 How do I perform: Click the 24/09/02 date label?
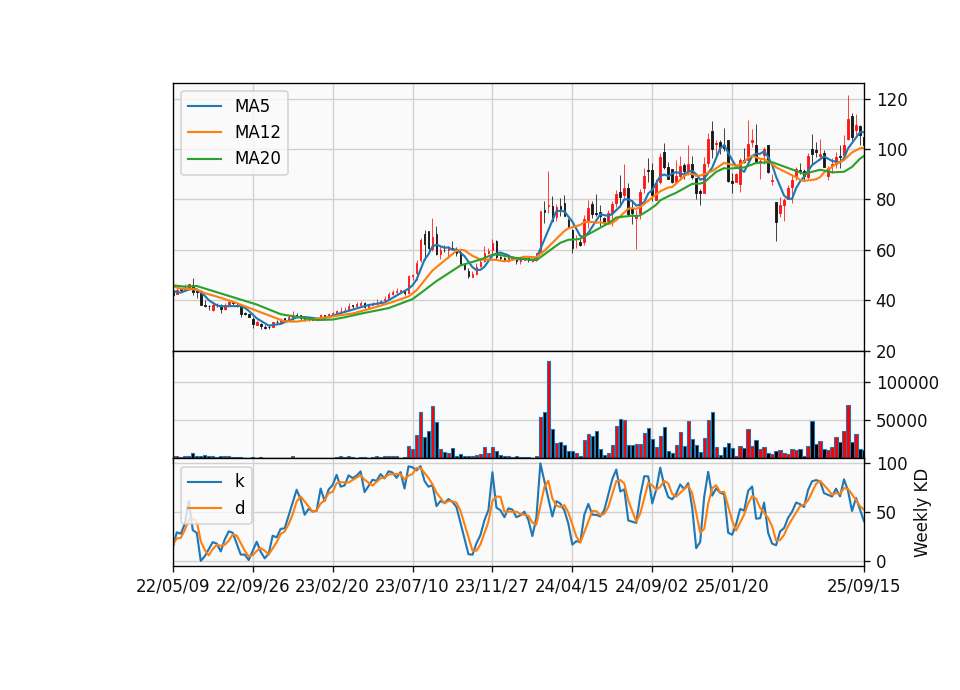pos(651,587)
